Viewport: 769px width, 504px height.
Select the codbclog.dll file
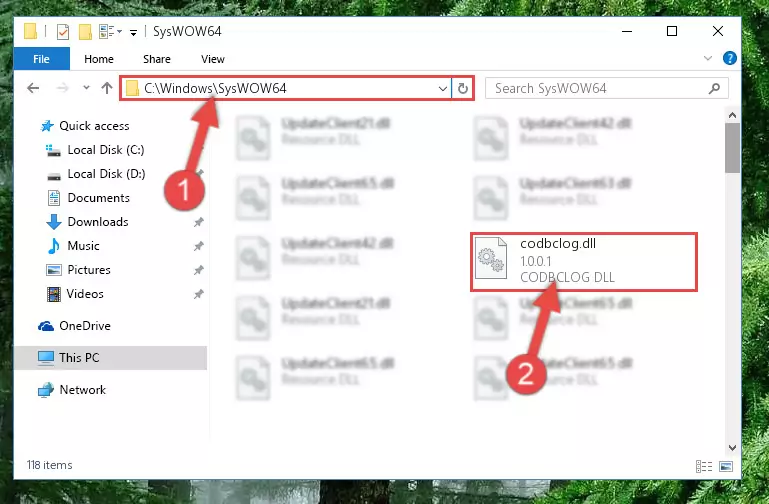tap(584, 262)
